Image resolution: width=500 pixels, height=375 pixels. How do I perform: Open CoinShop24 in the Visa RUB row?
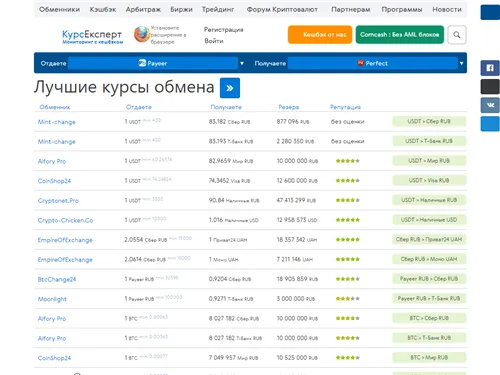pos(54,181)
